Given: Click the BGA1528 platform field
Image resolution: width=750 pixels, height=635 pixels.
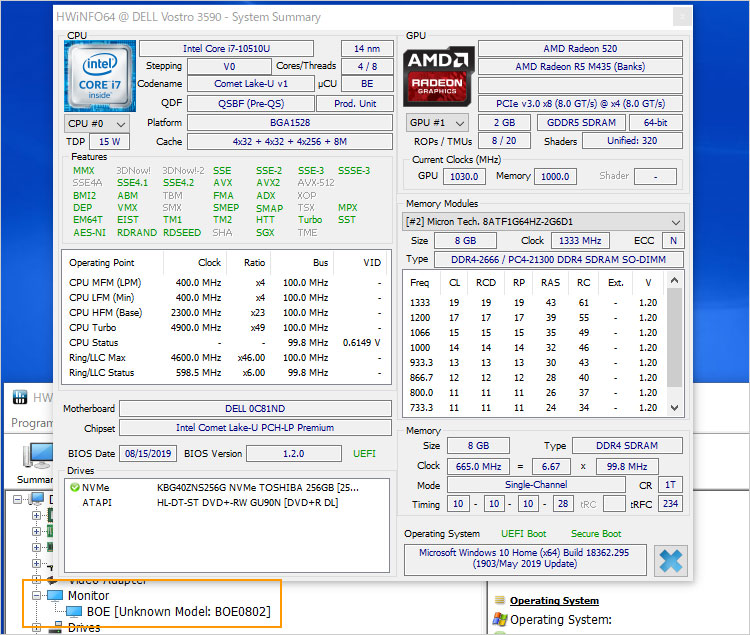Looking at the screenshot, I should (x=290, y=122).
